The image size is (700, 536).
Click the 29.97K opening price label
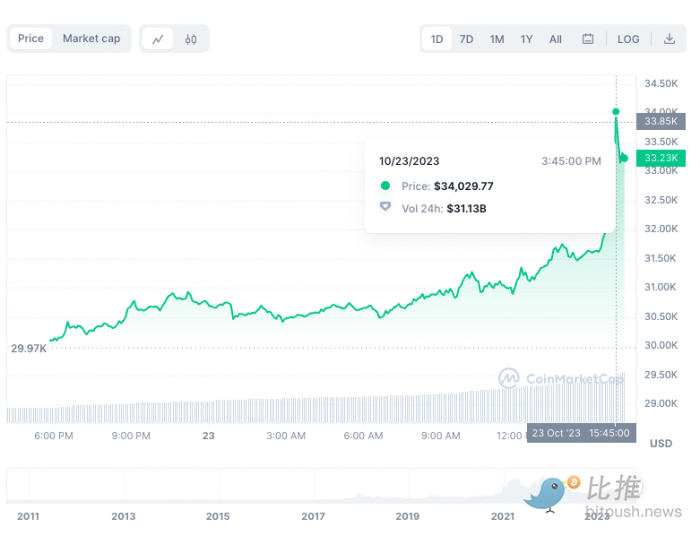(x=29, y=348)
